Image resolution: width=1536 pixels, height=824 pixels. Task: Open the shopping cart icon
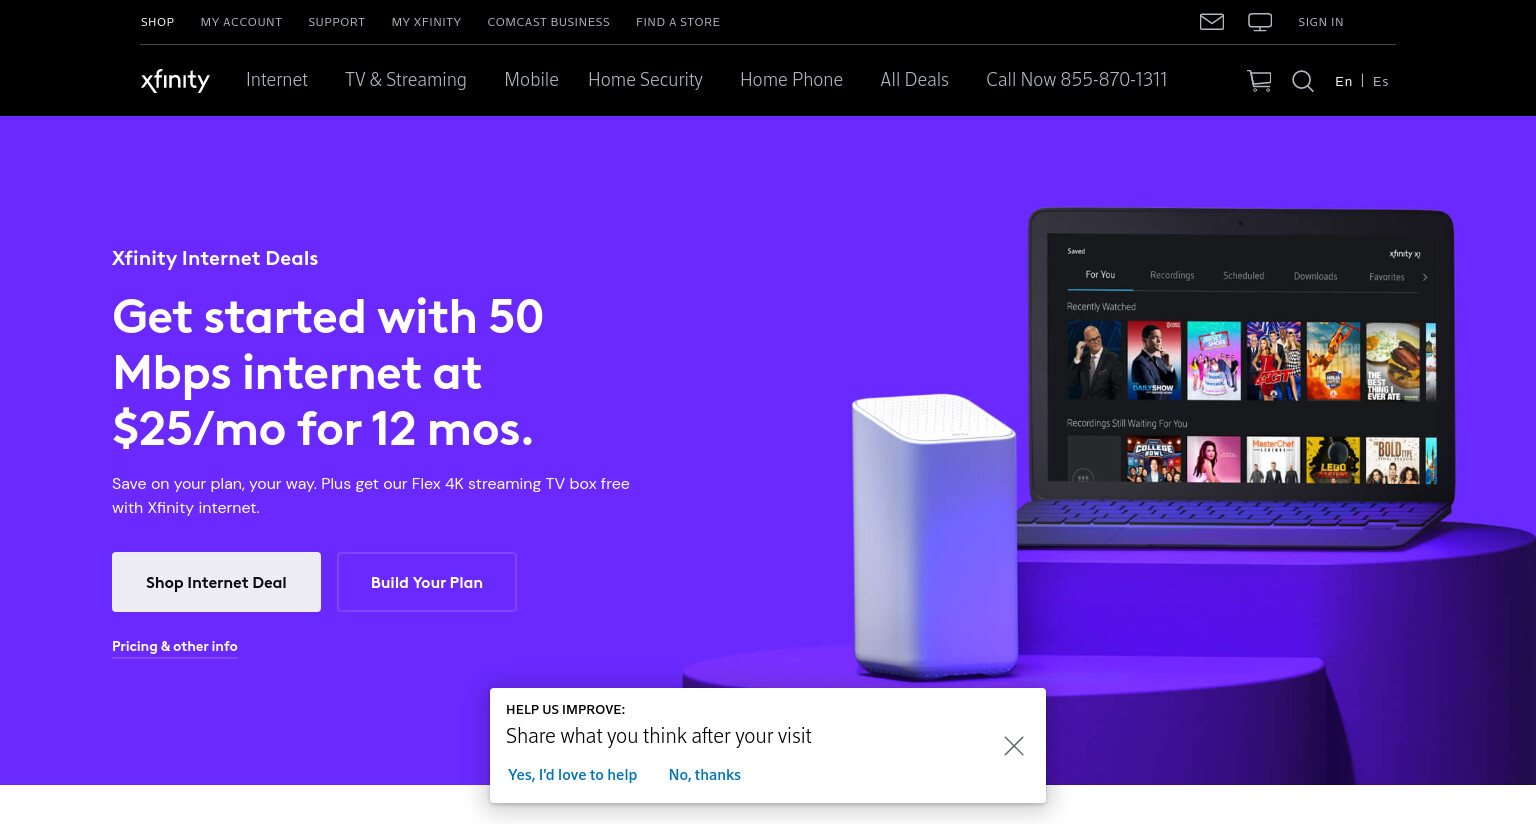[x=1259, y=81]
